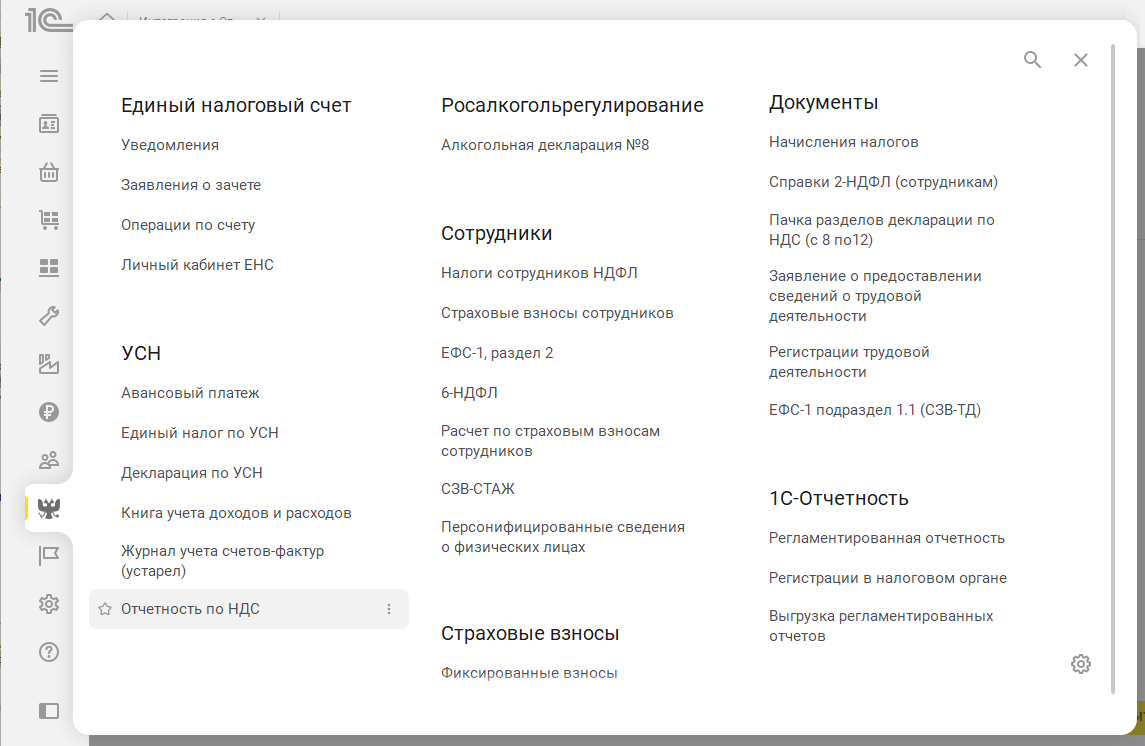Click the search magnifier icon in menu

[x=1032, y=60]
